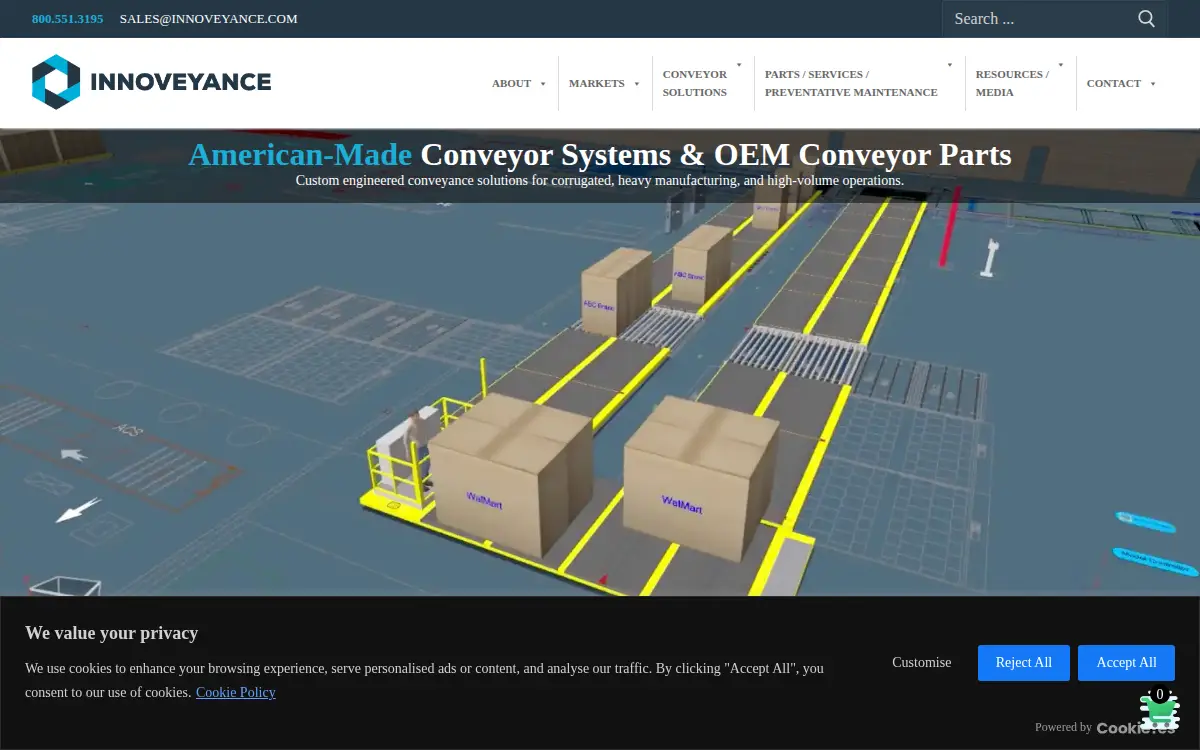Expand the Conveyor Solutions dropdown arrow
The height and width of the screenshot is (750, 1200).
(739, 65)
